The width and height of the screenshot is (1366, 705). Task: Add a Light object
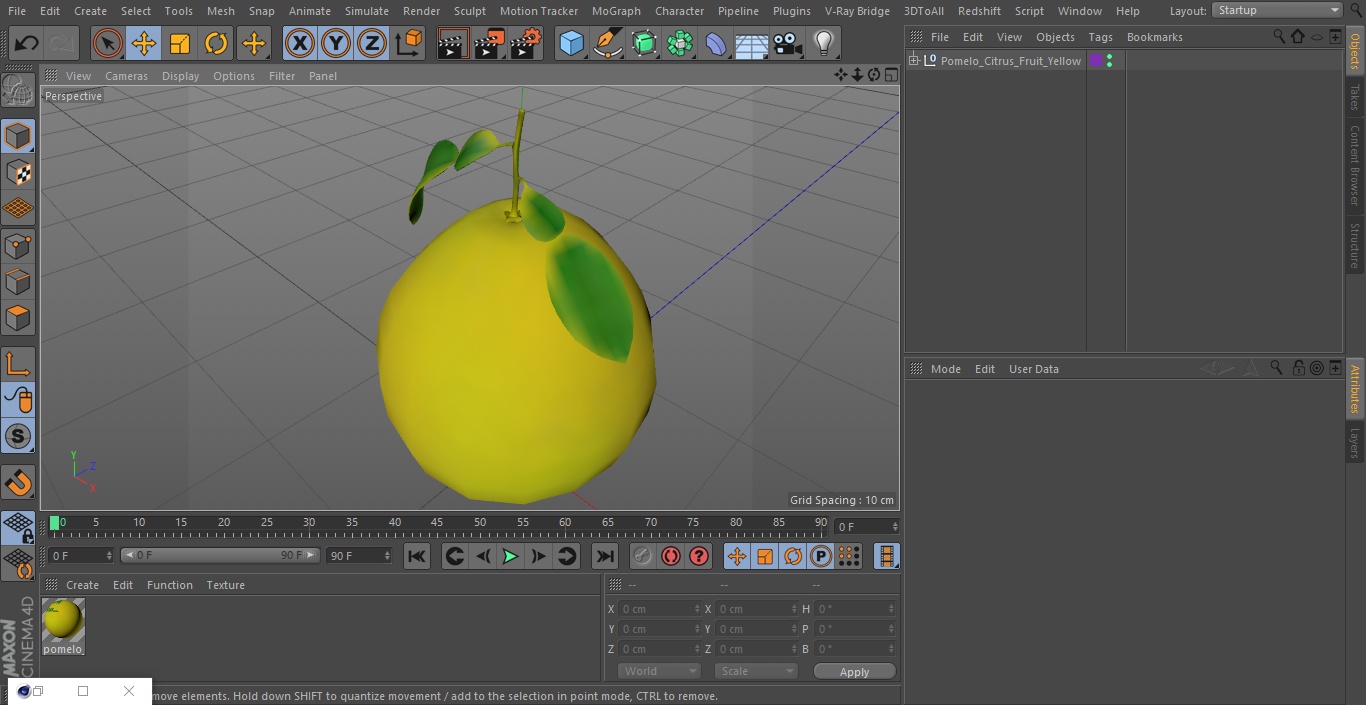click(824, 44)
